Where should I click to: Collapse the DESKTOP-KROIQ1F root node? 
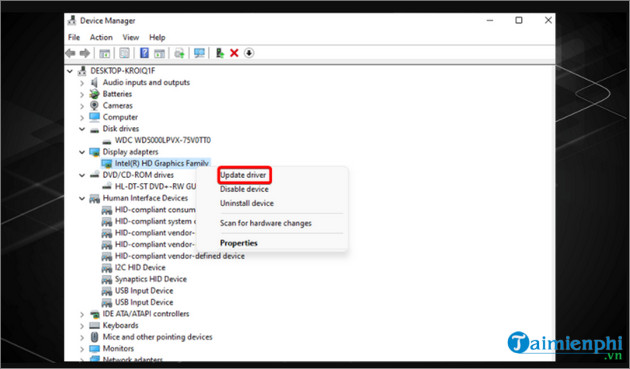[x=70, y=71]
